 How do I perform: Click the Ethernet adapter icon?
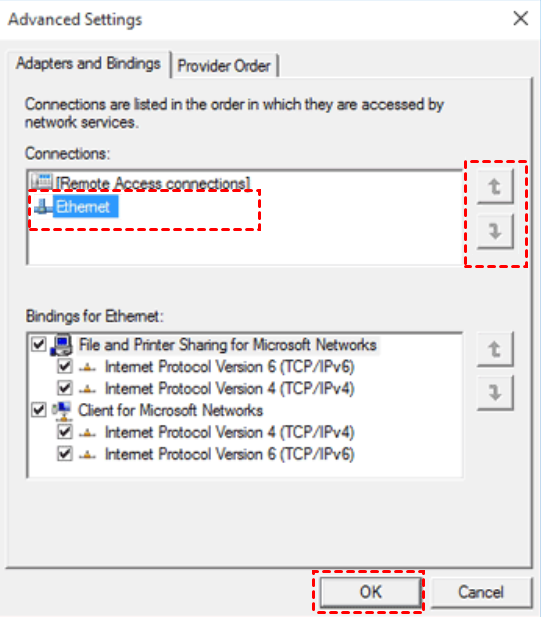click(42, 206)
